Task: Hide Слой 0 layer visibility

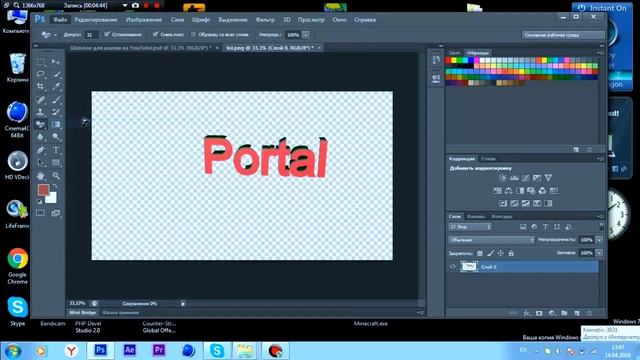Action: 453,267
